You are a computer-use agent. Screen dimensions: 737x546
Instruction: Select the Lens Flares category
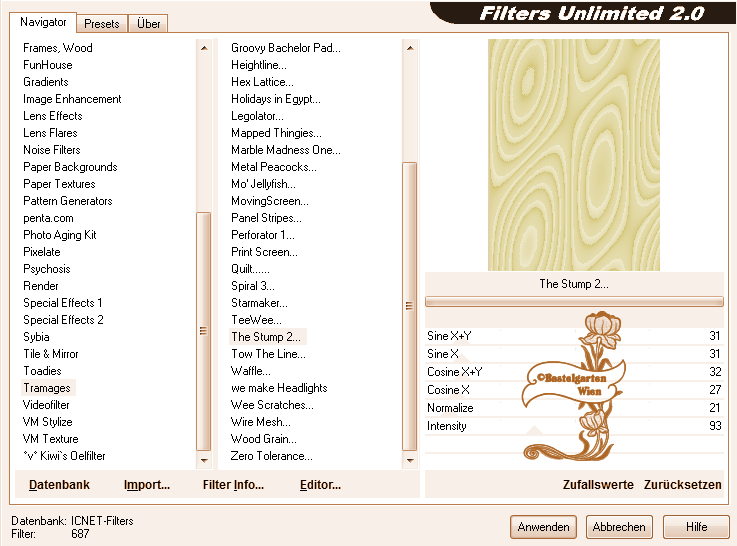click(x=50, y=133)
